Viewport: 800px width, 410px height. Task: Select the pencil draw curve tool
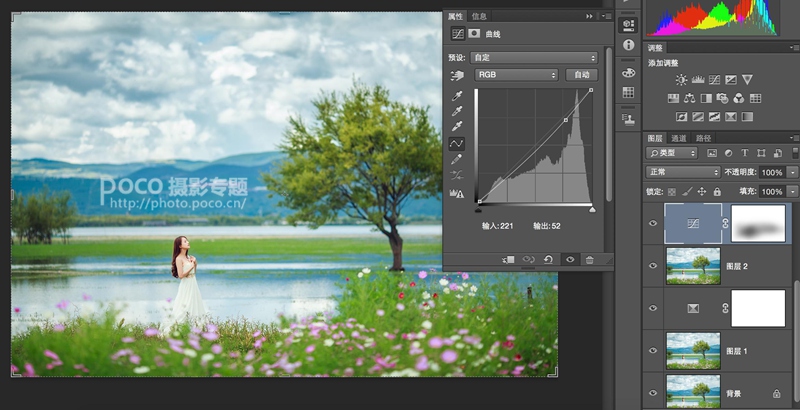coord(457,160)
